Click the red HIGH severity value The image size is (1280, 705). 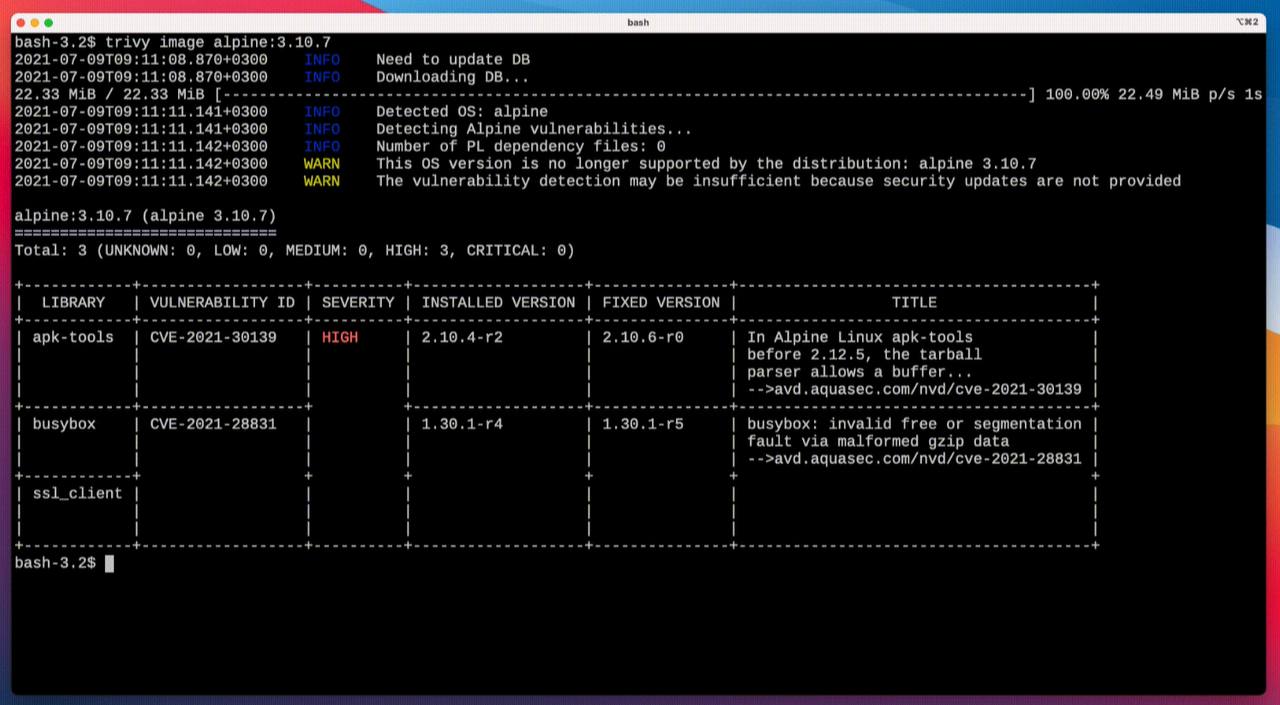point(340,337)
